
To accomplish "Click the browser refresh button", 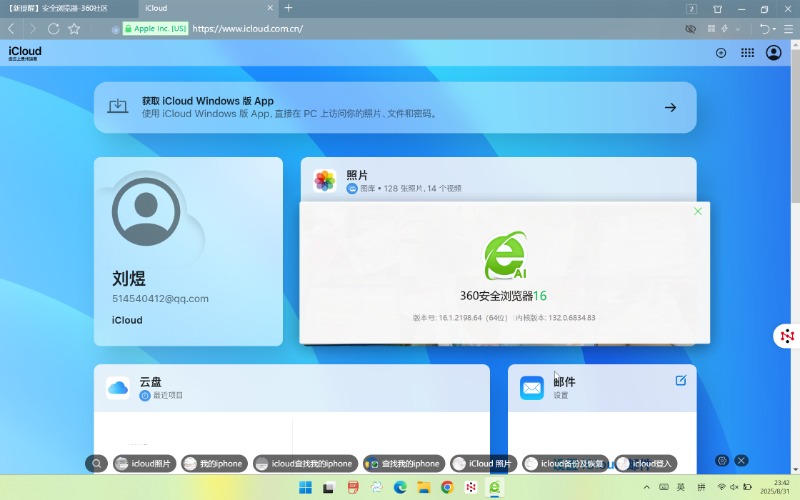I will tap(53, 29).
